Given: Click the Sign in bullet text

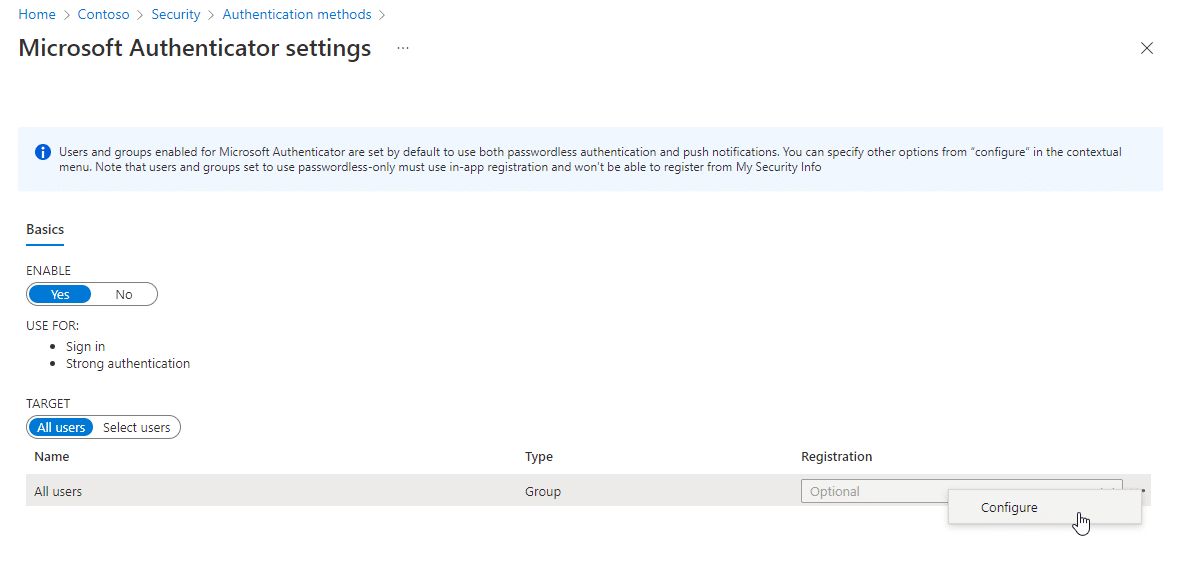Looking at the screenshot, I should click(86, 346).
